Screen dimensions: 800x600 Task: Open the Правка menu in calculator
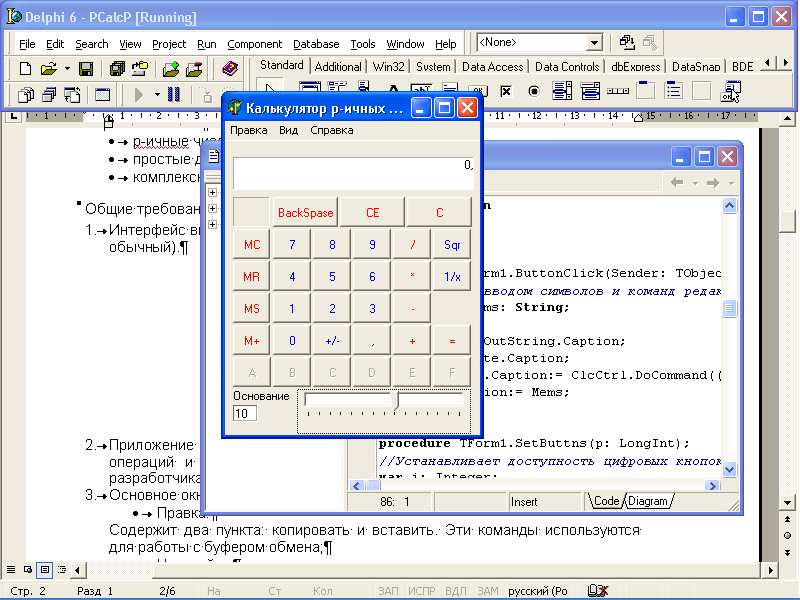tap(248, 130)
